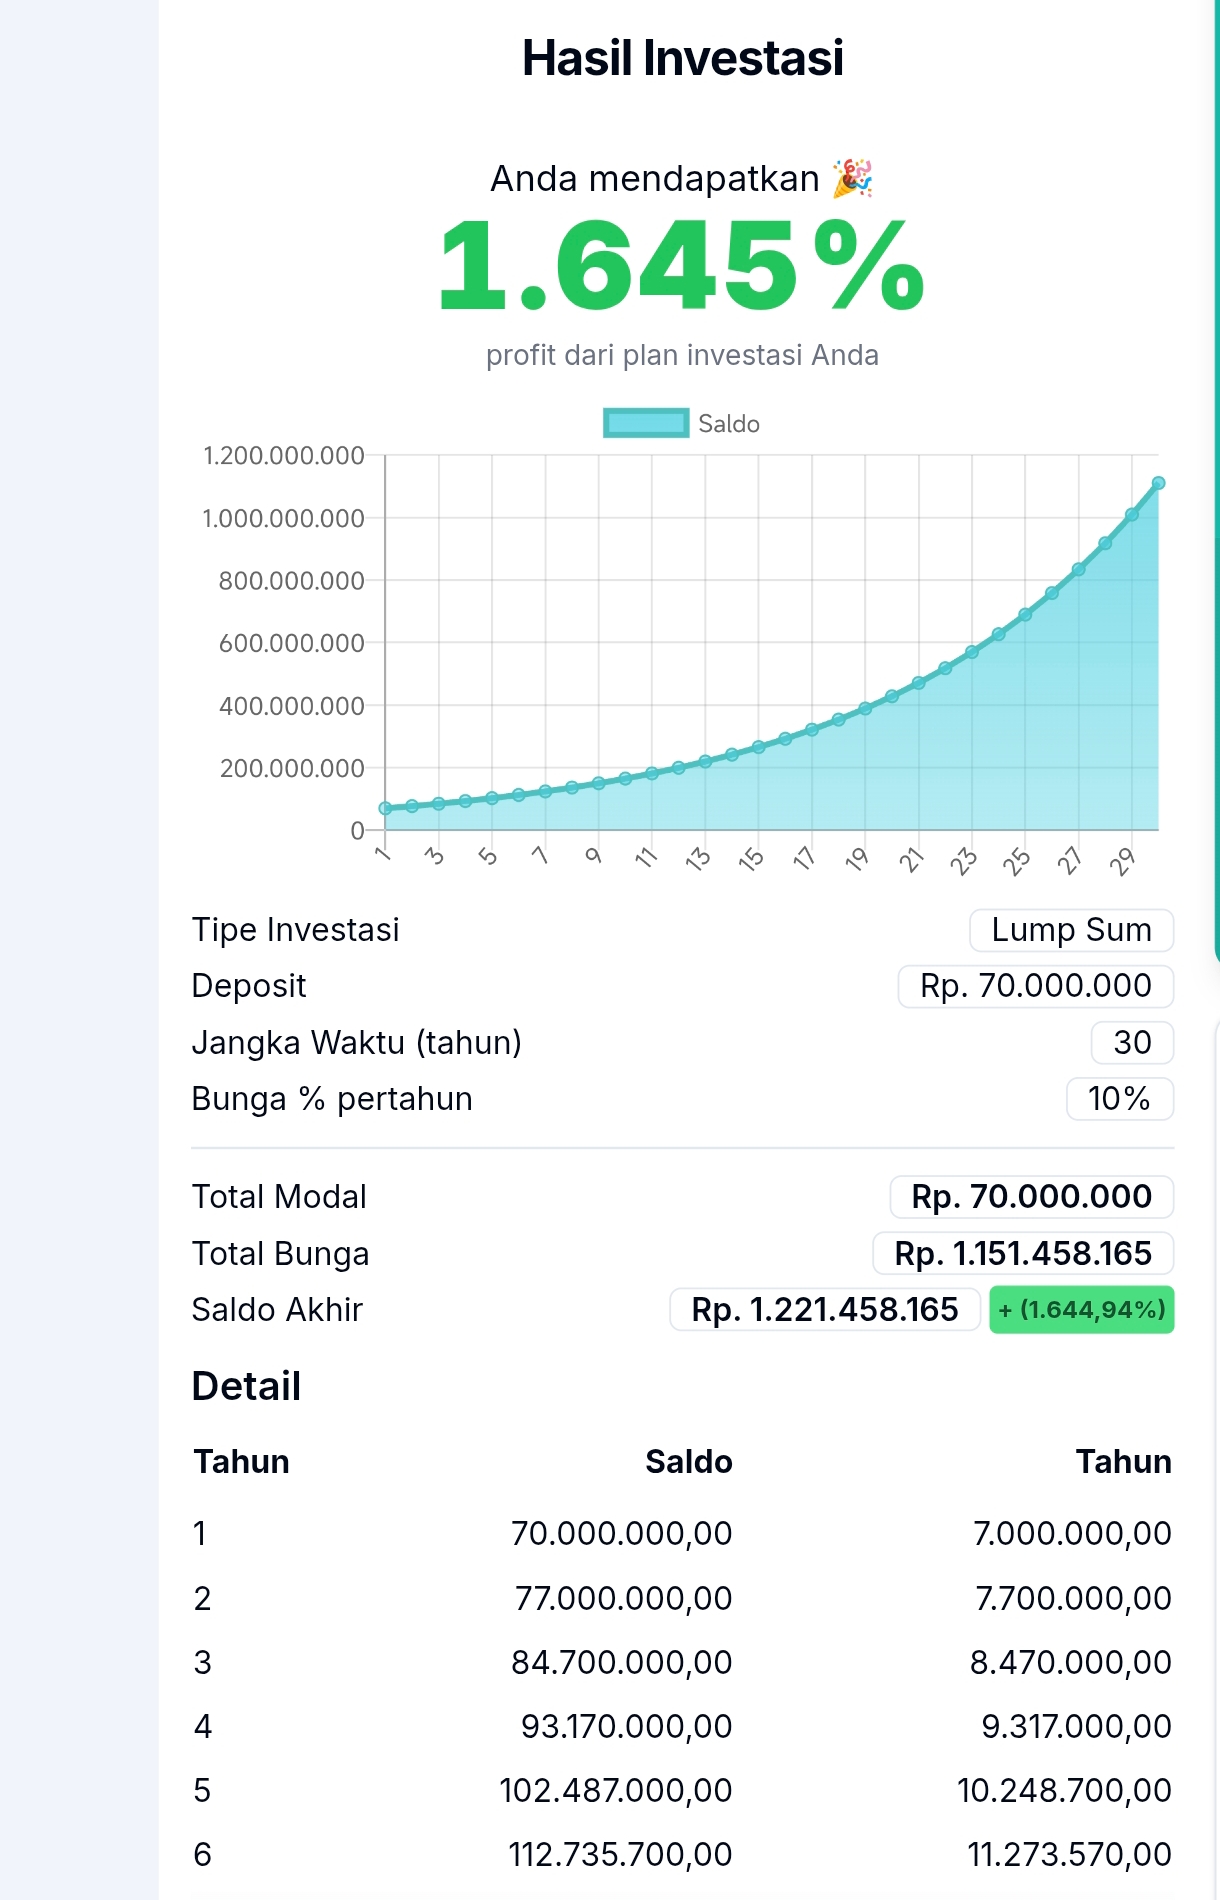Click the year 3 balance 84.700.000,00

click(x=621, y=1662)
